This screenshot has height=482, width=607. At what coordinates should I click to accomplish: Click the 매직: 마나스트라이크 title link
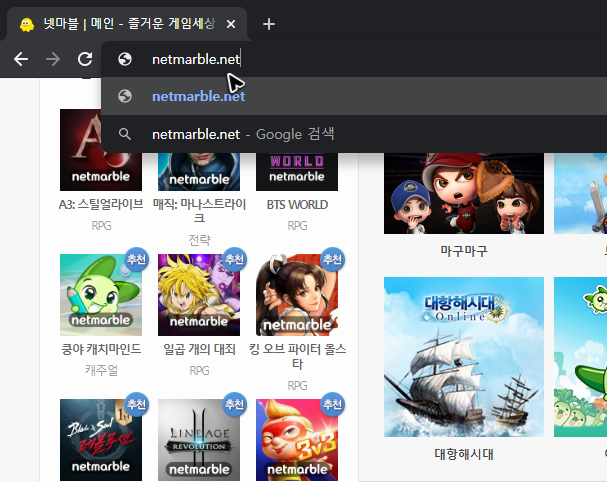click(x=199, y=211)
